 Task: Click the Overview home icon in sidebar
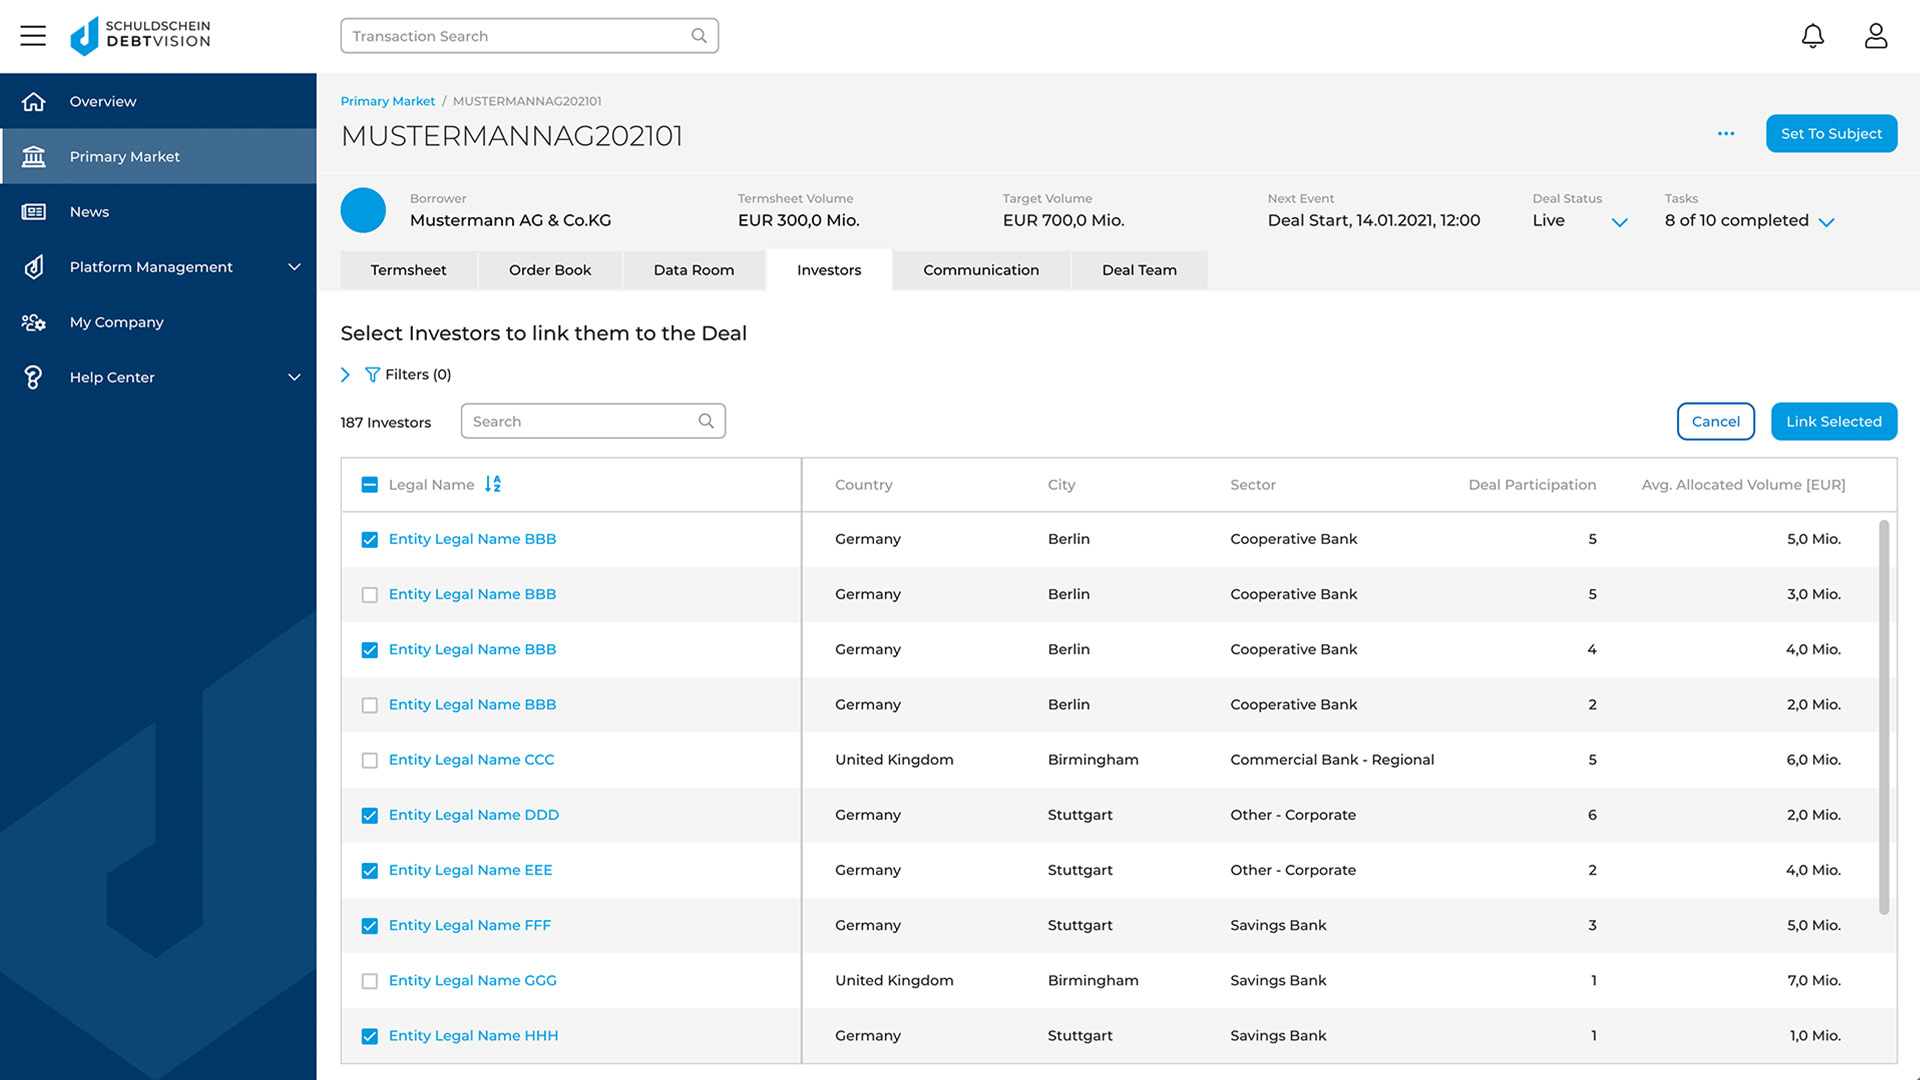pos(34,102)
